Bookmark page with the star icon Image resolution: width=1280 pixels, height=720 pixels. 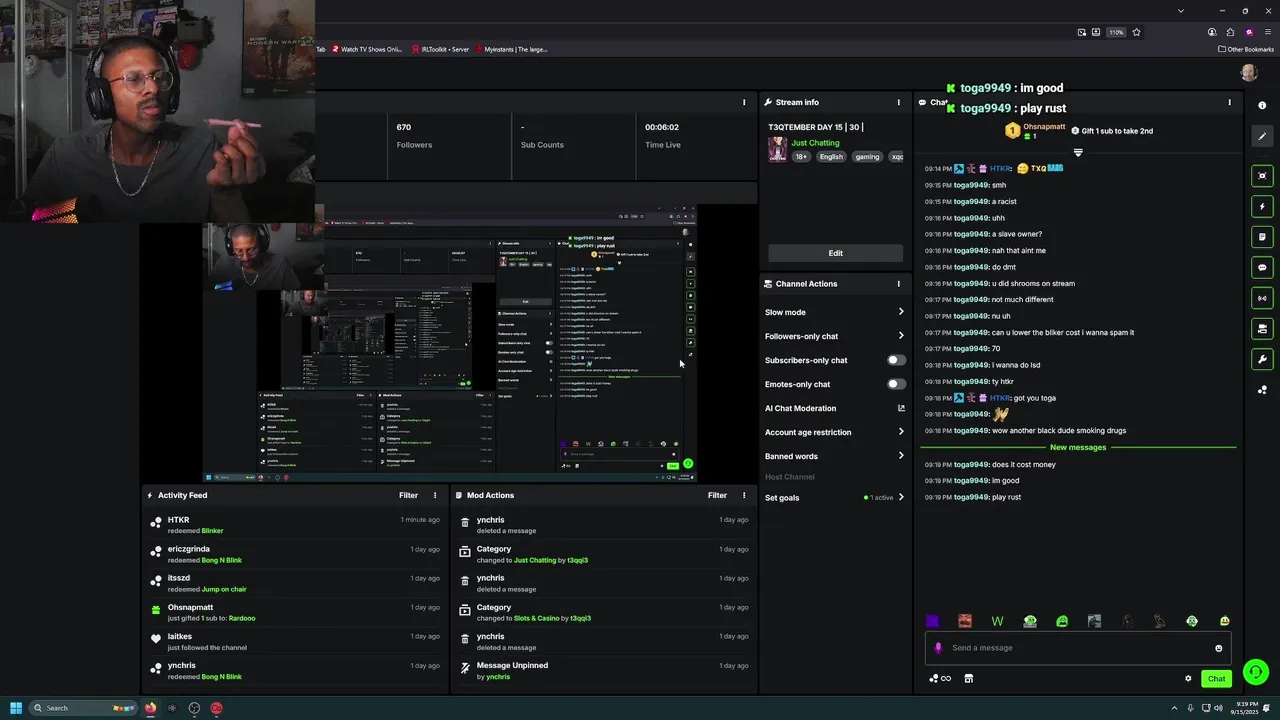(1136, 32)
